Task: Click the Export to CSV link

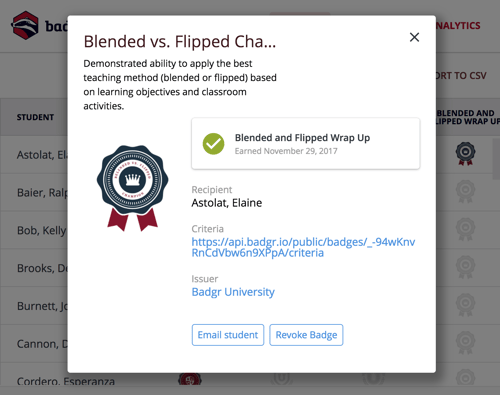Action: point(461,76)
